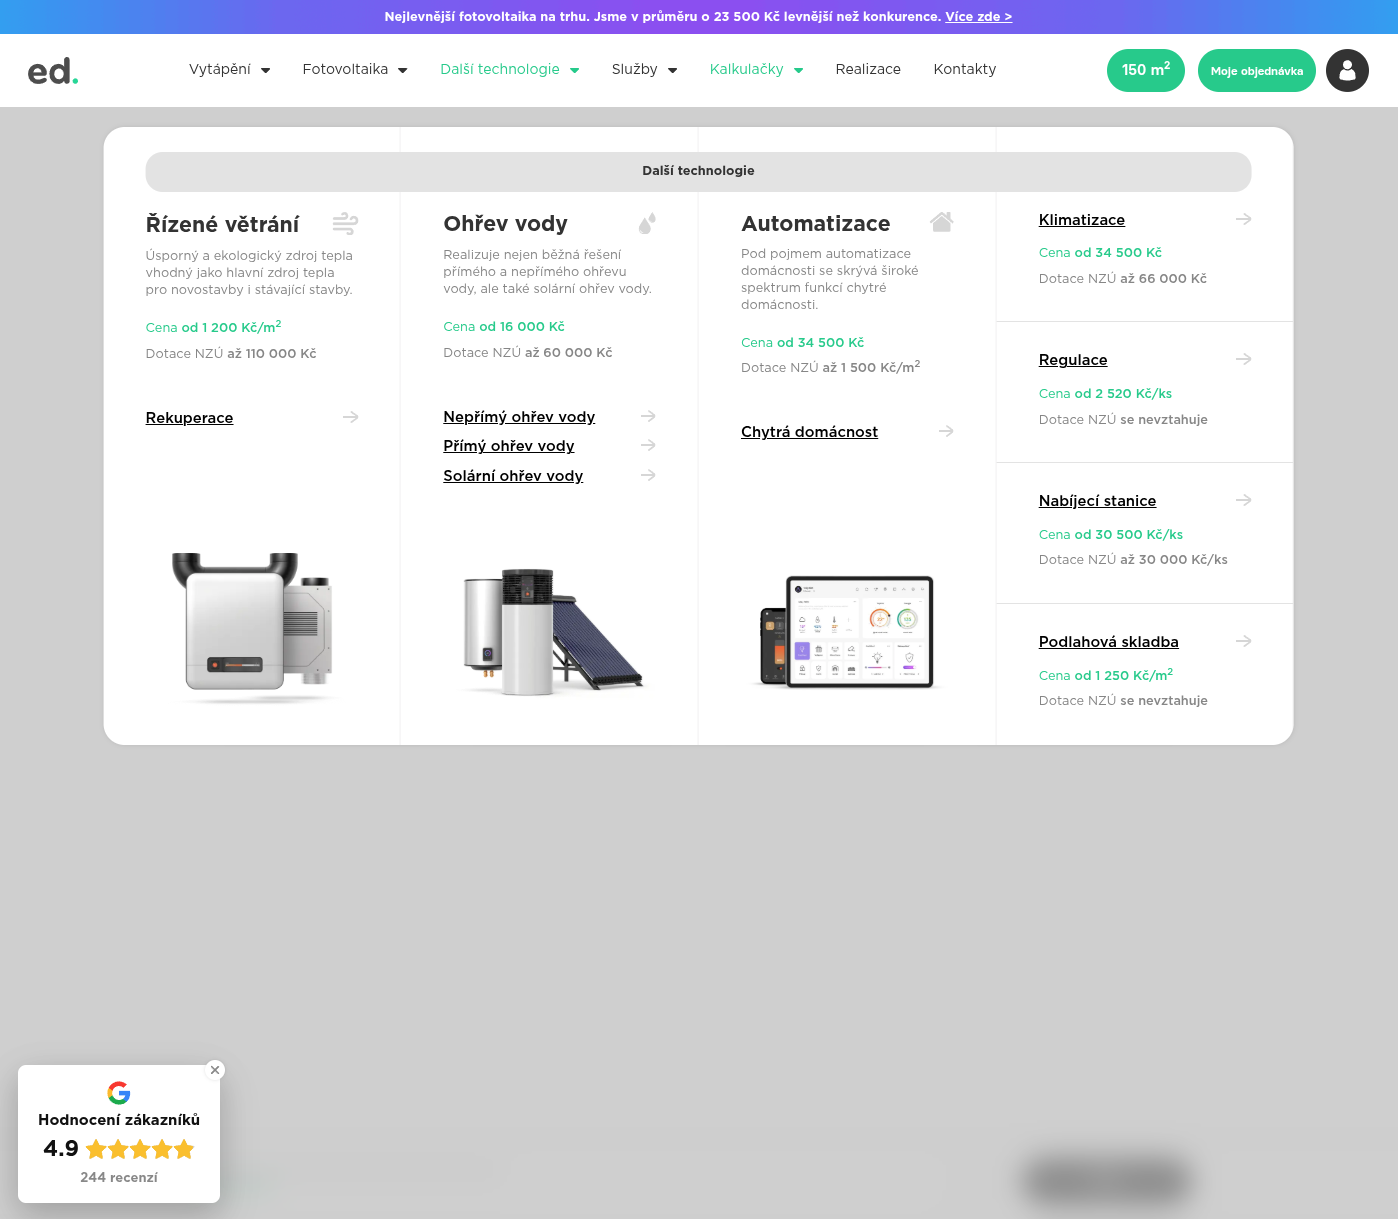
Task: Click the arrow next to Rekuperace
Action: click(x=350, y=417)
